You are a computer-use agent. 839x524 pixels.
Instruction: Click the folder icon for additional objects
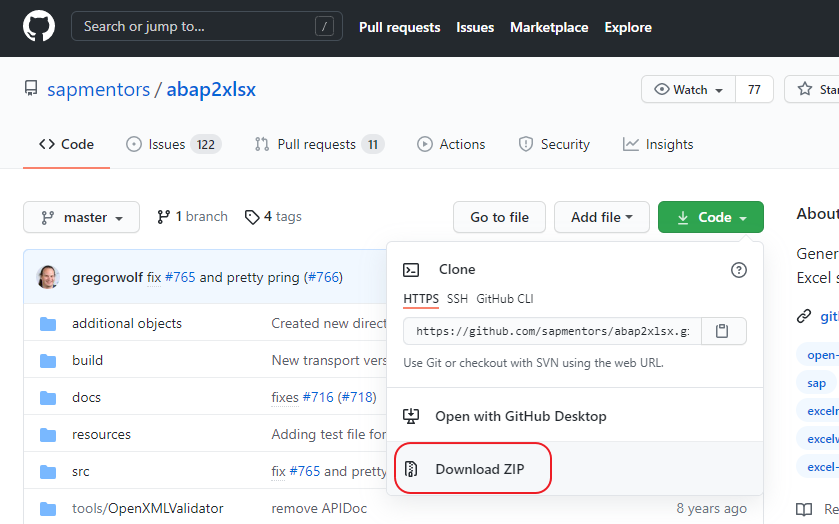click(48, 324)
